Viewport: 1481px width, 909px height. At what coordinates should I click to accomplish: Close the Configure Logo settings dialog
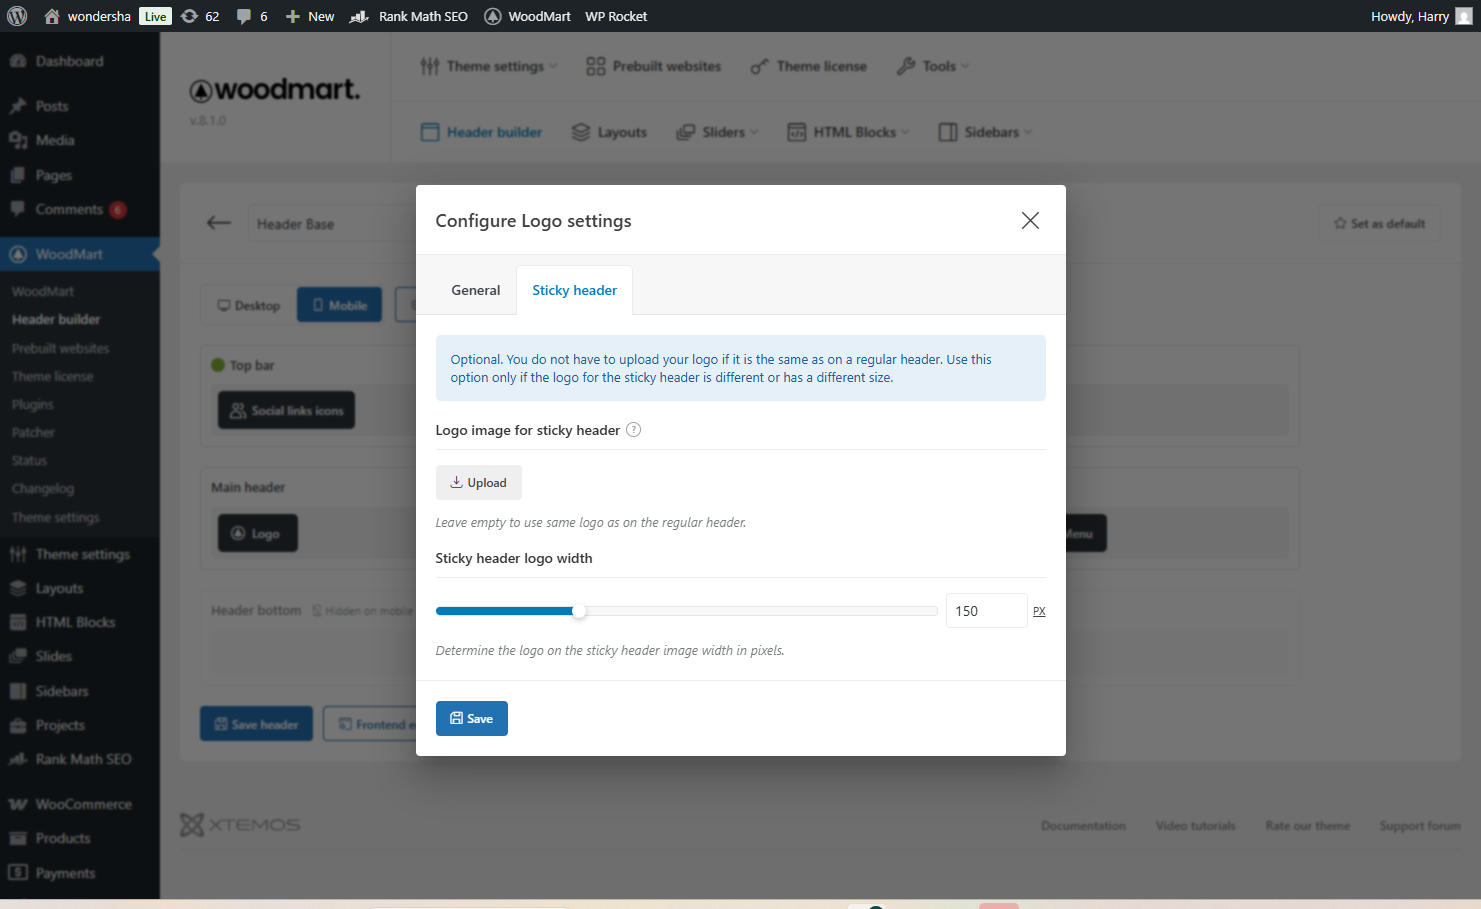tap(1030, 221)
